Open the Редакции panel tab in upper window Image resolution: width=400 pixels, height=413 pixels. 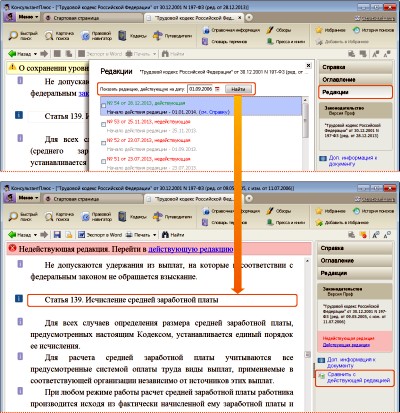[x=355, y=92]
